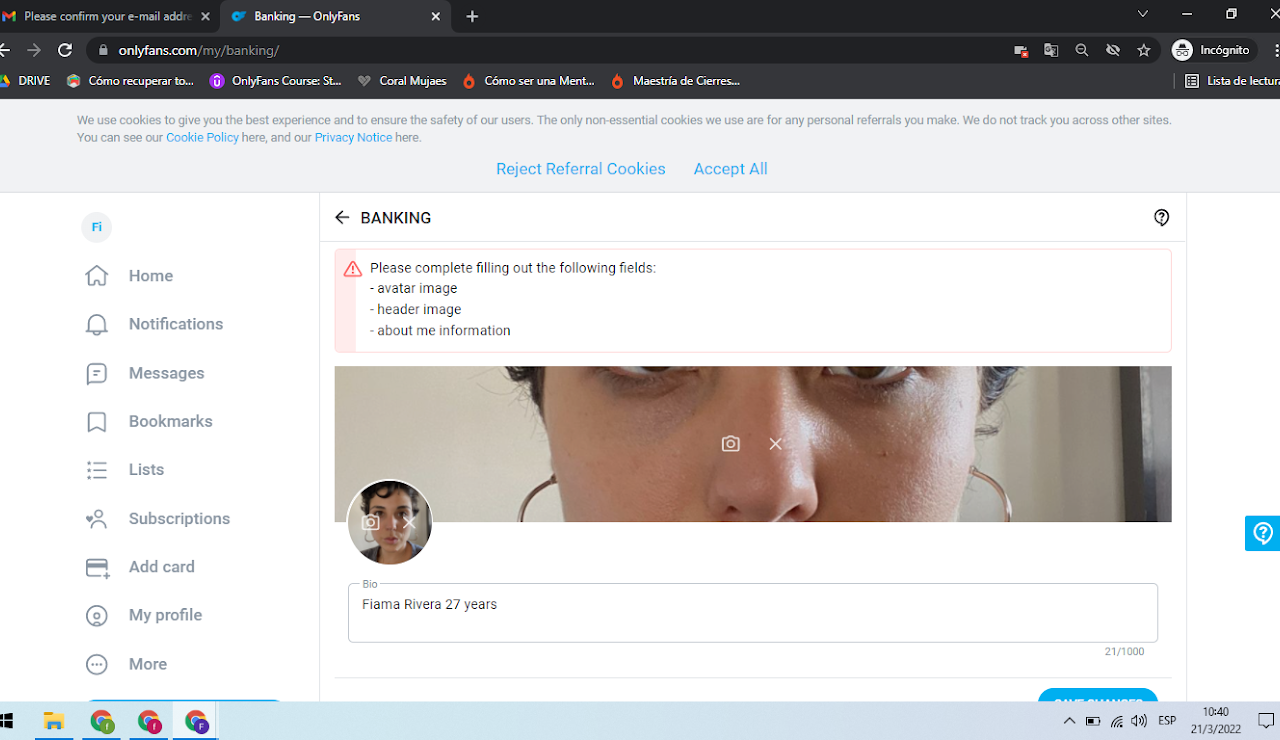Viewport: 1280px width, 740px height.
Task: Open the zoom magnifier in the address bar
Action: tap(1082, 50)
